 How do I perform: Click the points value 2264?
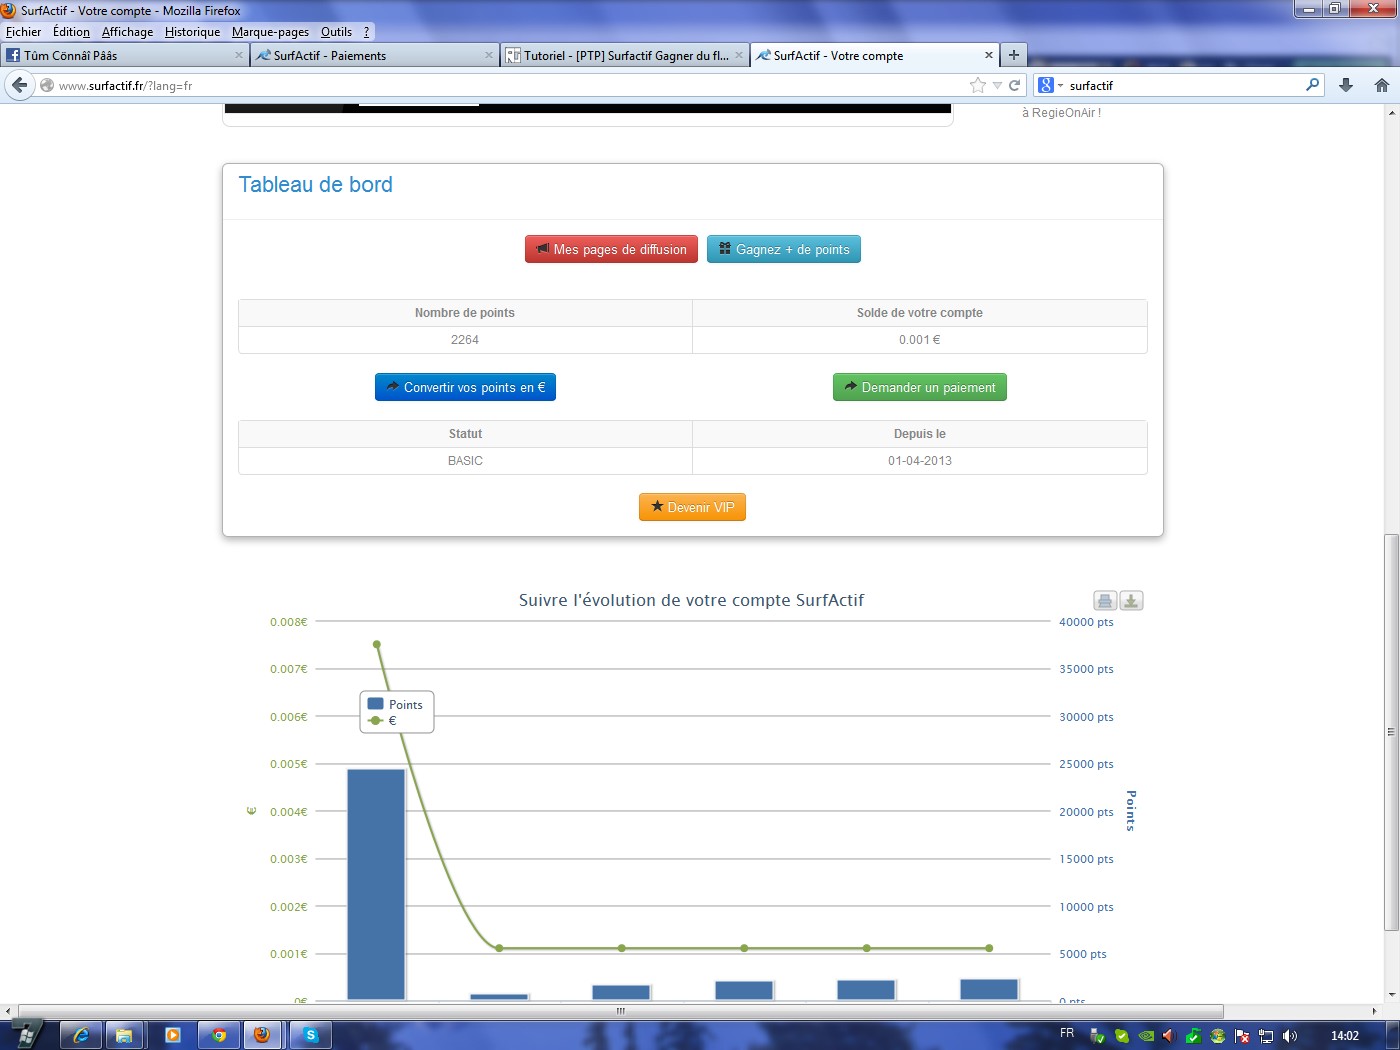coord(465,340)
